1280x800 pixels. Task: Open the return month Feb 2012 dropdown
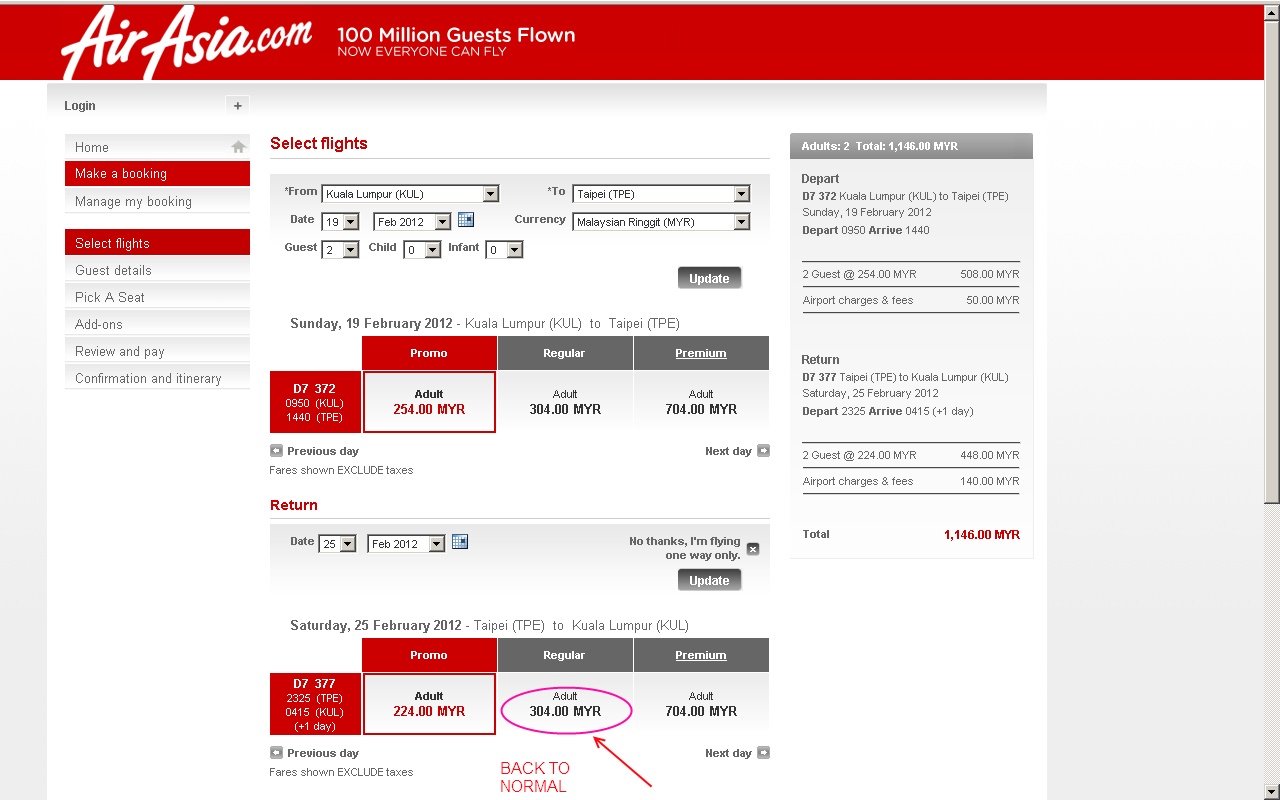click(x=406, y=544)
